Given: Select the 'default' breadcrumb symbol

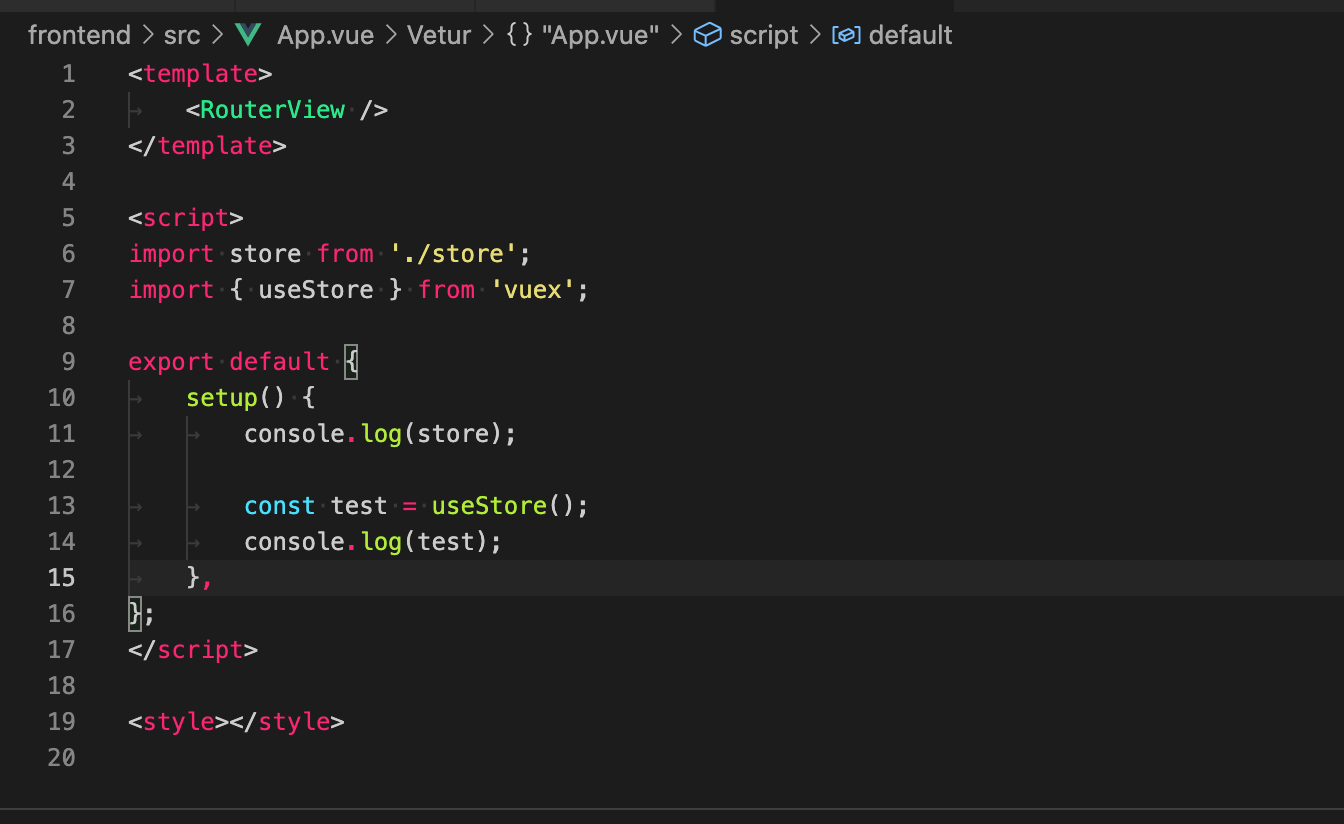Looking at the screenshot, I should (910, 35).
